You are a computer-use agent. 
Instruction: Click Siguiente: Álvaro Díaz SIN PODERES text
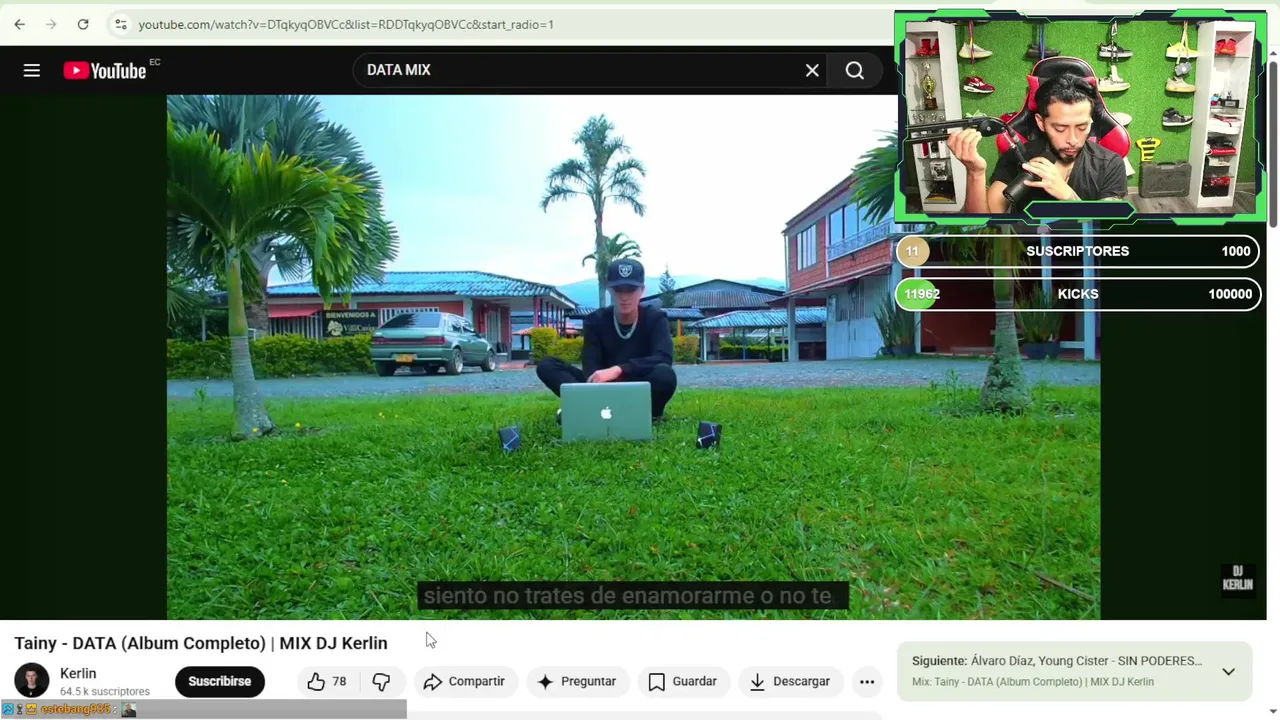point(1057,661)
